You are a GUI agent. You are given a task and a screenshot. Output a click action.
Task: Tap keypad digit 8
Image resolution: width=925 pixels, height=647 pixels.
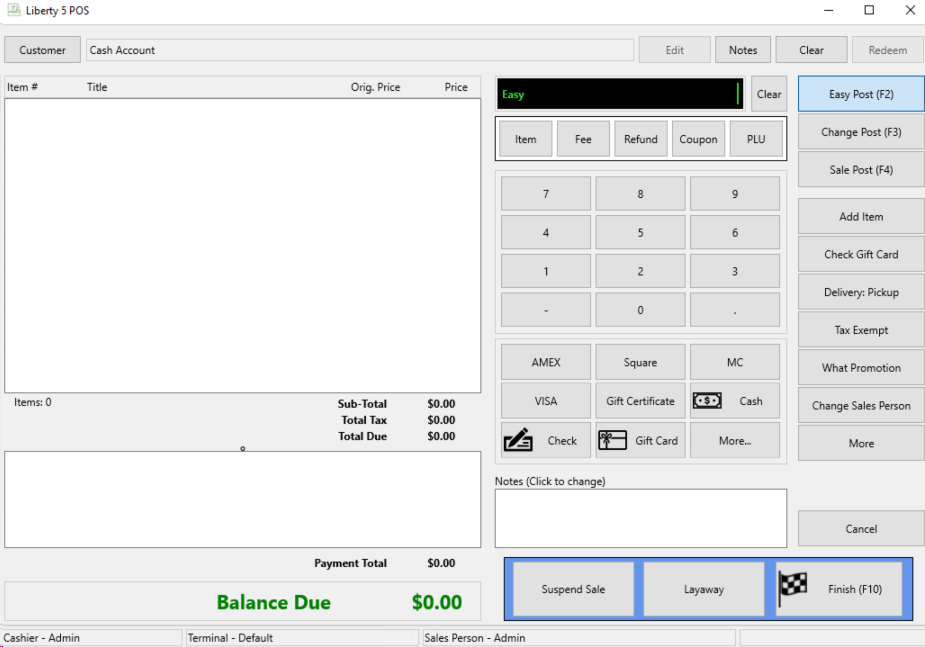click(x=640, y=193)
